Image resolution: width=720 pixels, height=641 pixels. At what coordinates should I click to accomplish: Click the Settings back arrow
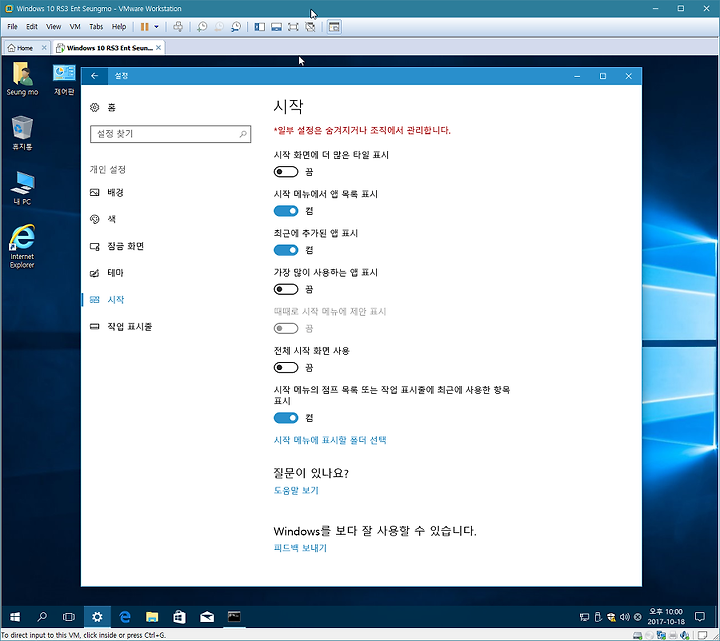tap(95, 76)
